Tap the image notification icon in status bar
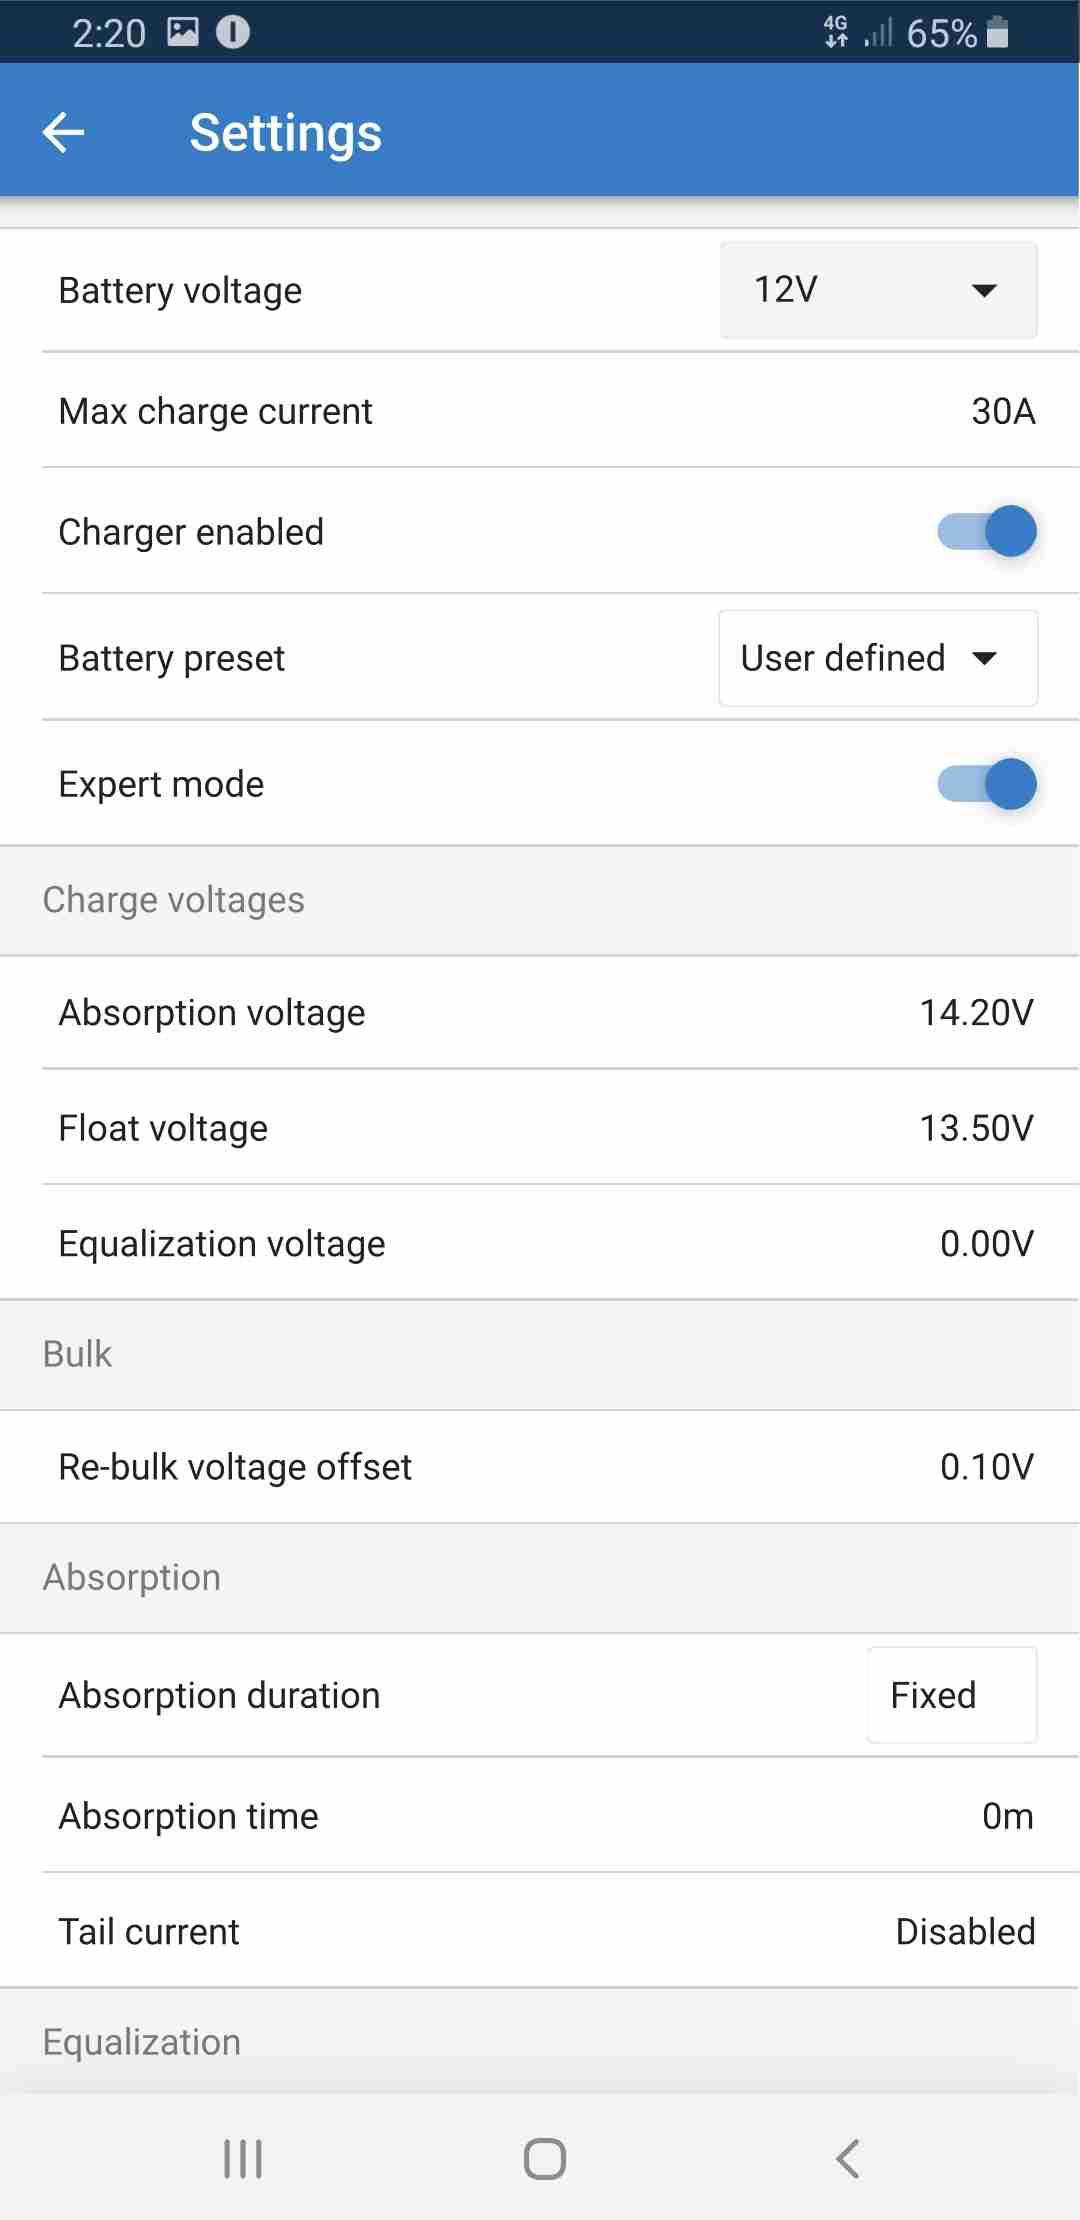The image size is (1080, 2220). click(183, 32)
